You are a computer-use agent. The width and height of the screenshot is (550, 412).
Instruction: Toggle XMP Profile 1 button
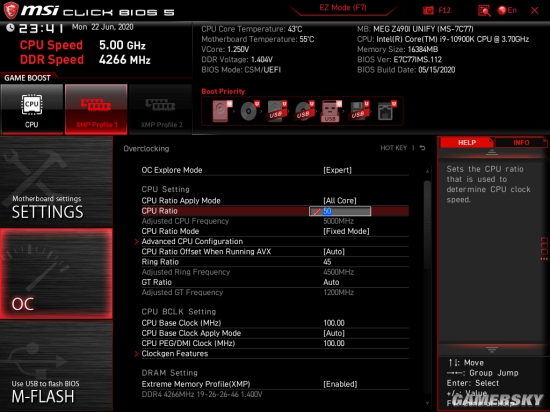coord(96,109)
